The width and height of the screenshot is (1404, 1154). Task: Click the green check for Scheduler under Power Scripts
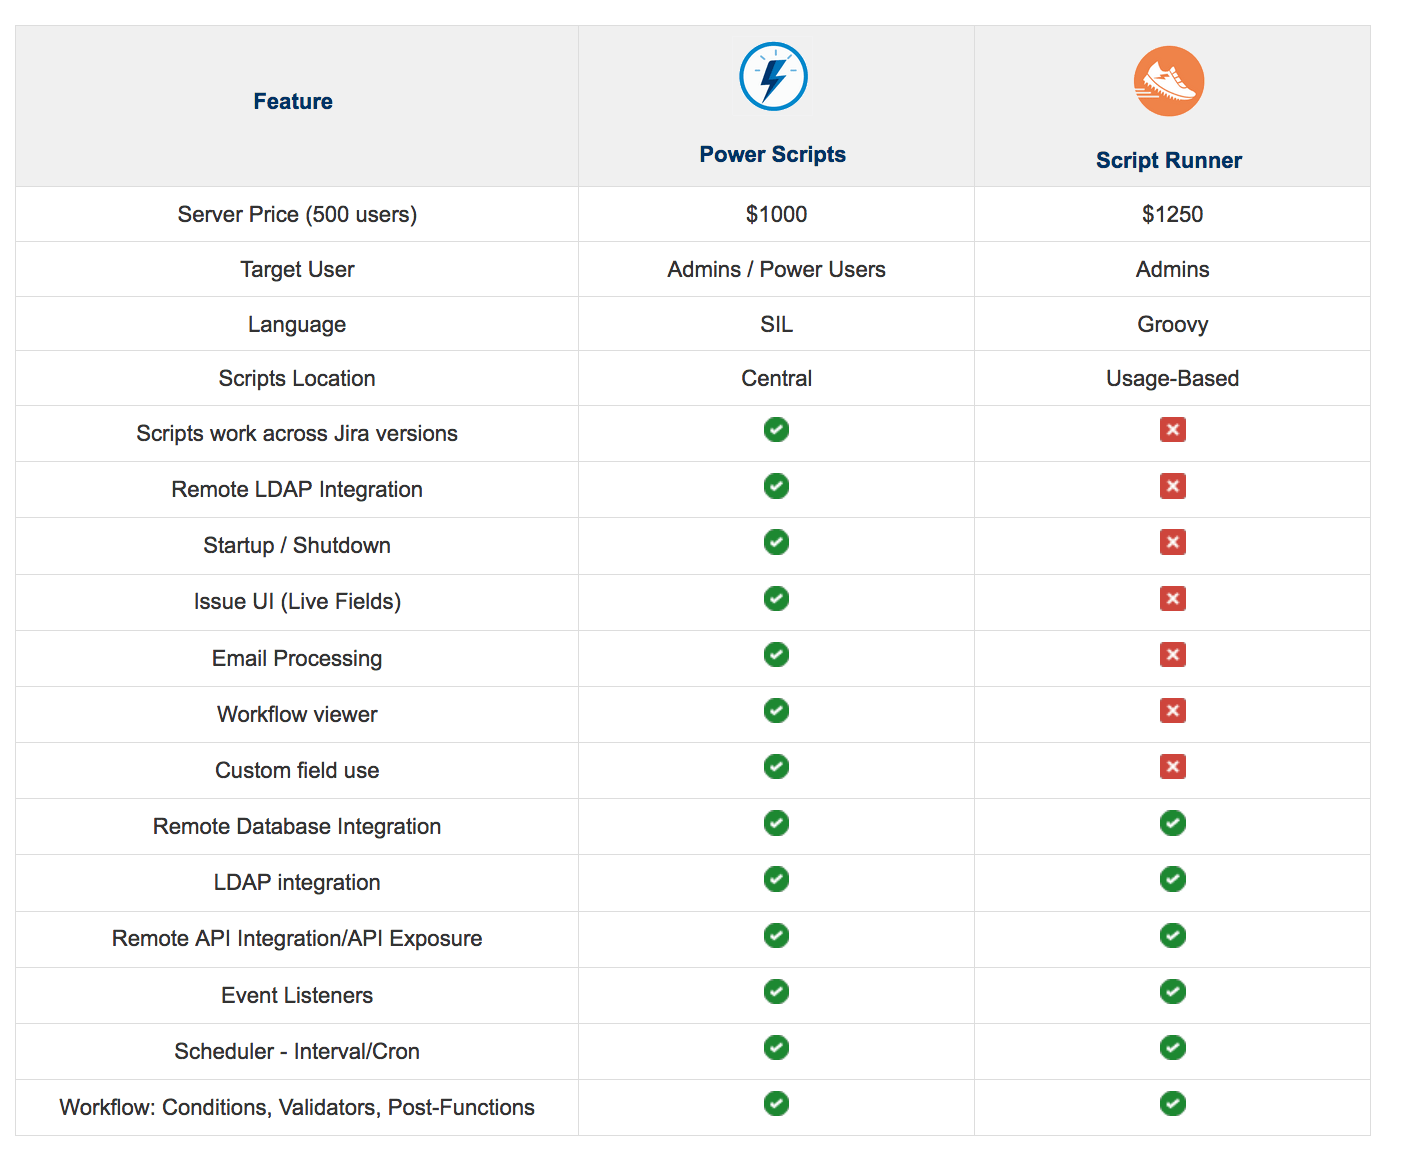(776, 1048)
